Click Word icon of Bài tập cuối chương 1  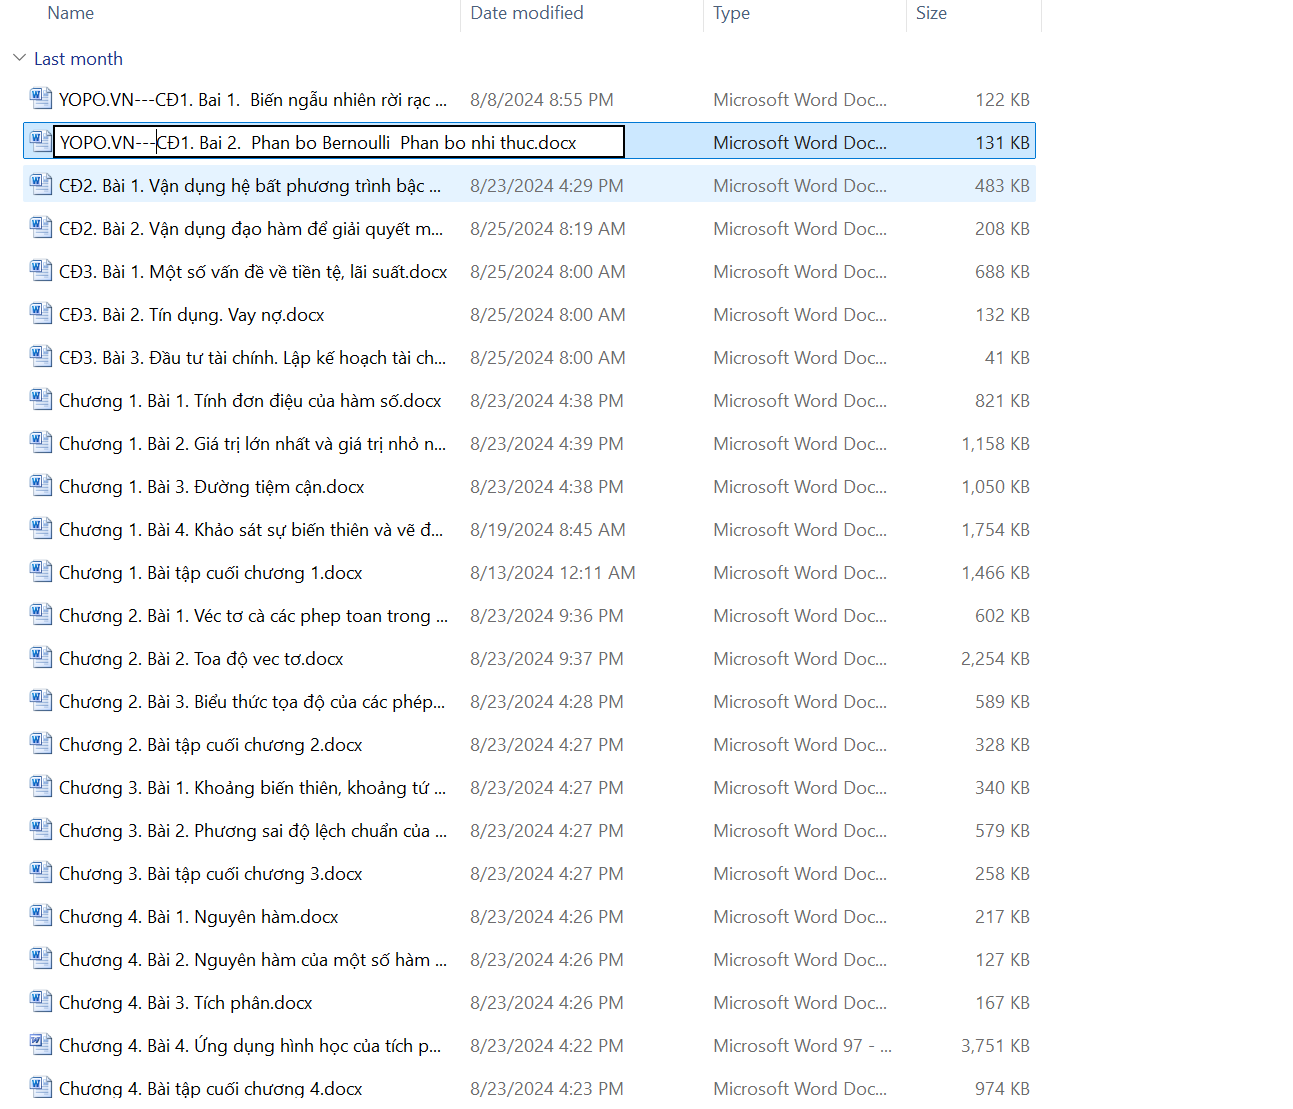[41, 571]
